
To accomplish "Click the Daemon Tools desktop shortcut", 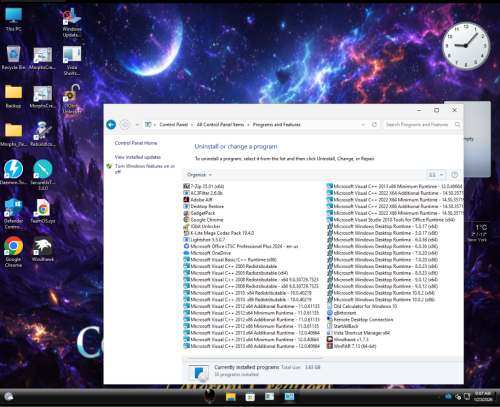I will (13, 172).
